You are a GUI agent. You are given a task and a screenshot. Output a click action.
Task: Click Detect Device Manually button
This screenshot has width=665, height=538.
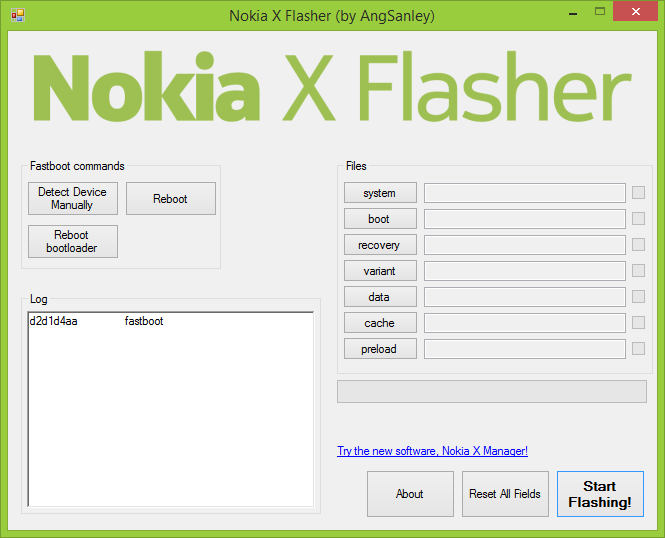coord(73,198)
